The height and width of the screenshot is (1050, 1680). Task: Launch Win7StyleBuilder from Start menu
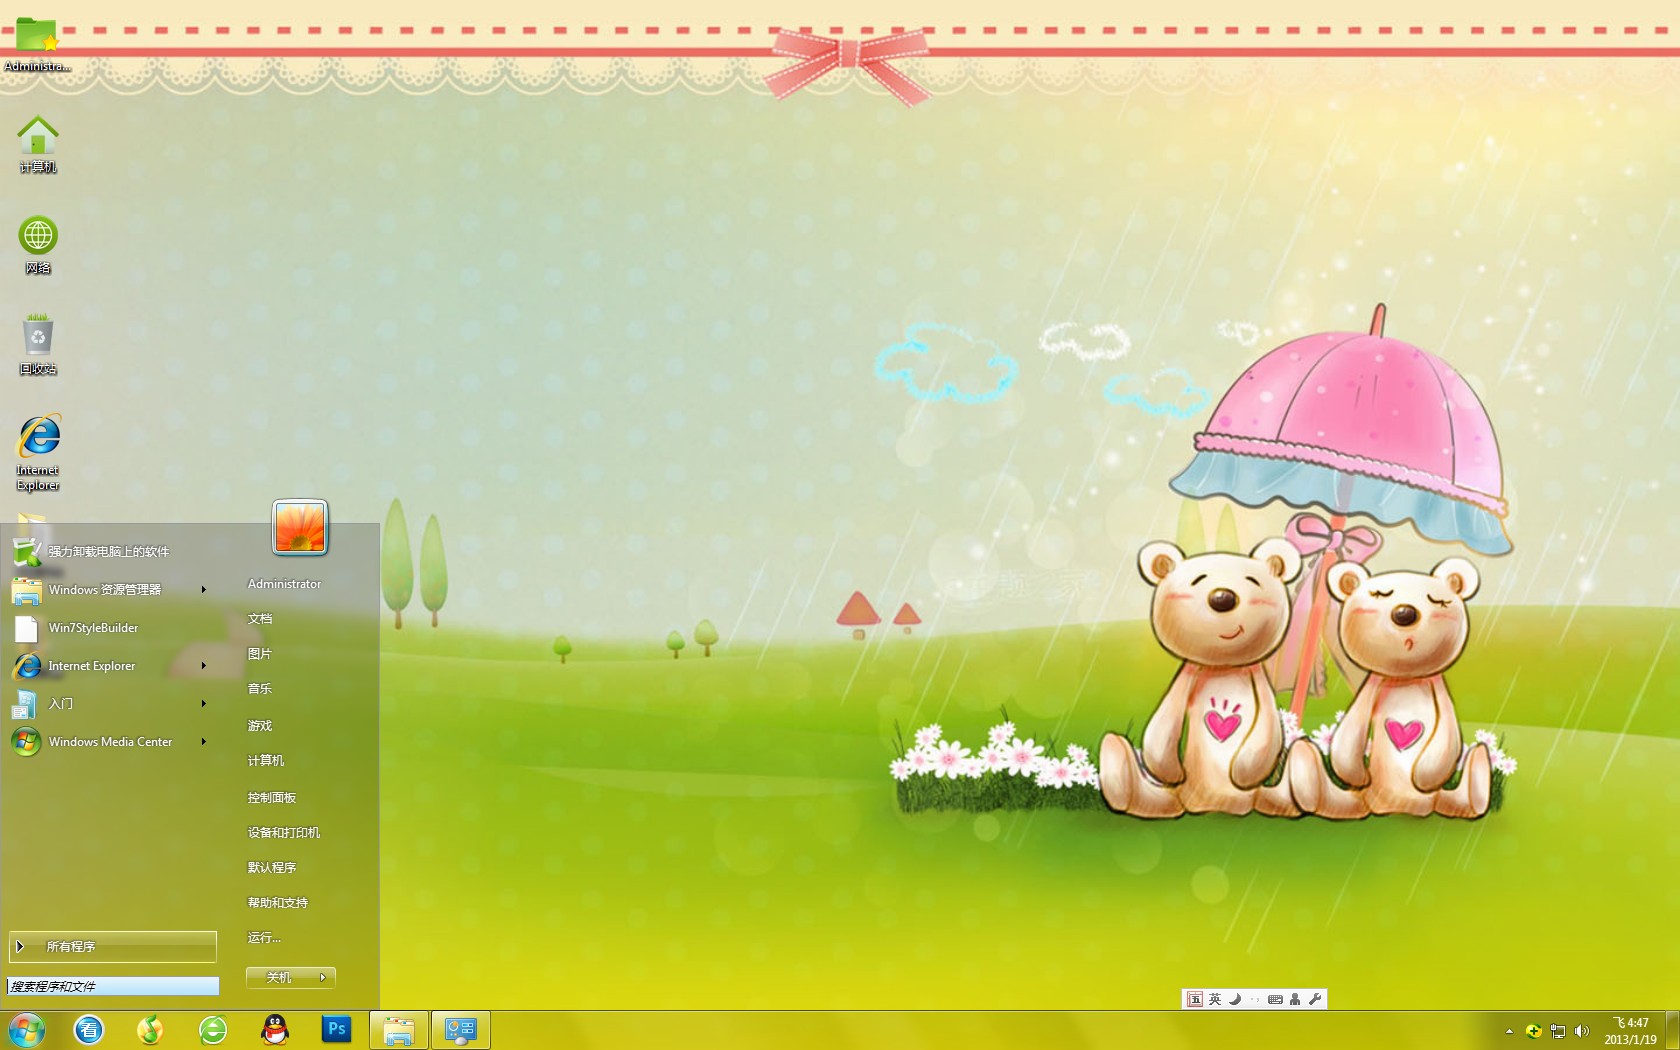(x=108, y=628)
